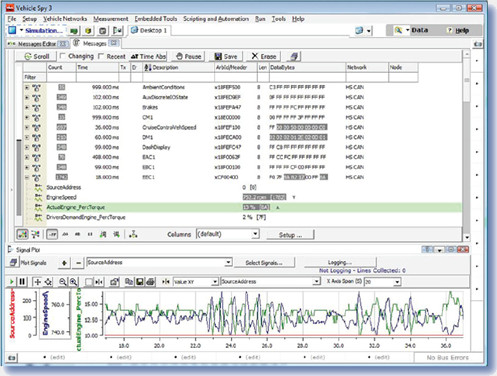Click the Save button
Screen dimensions: 497x376
click(x=226, y=56)
